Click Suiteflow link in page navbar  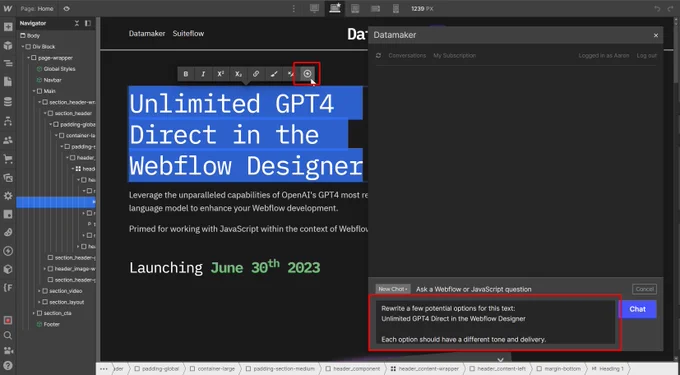[x=188, y=33]
